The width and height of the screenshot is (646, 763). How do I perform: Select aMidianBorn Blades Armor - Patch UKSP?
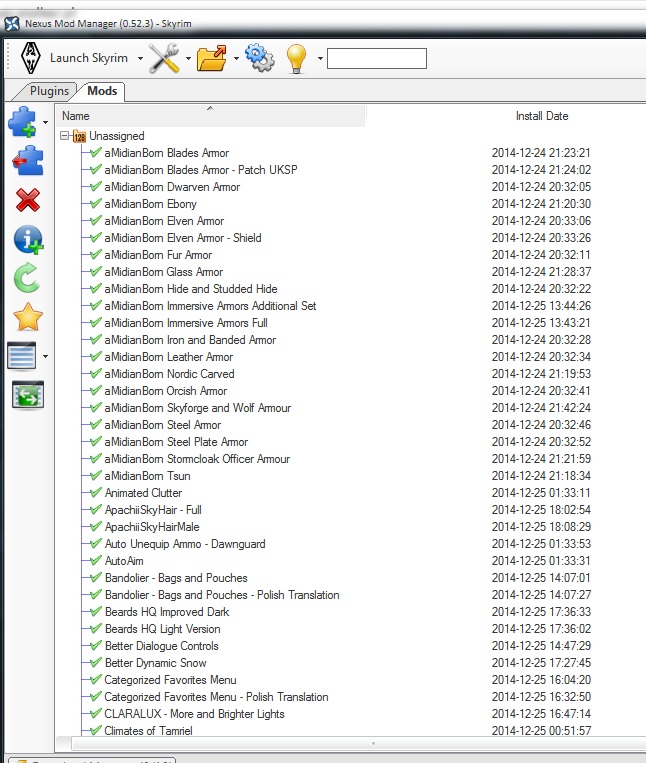201,170
